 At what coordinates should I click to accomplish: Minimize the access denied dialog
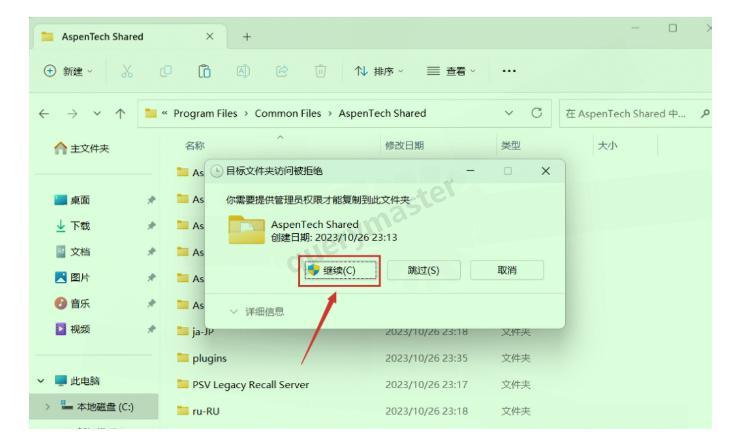[x=470, y=171]
